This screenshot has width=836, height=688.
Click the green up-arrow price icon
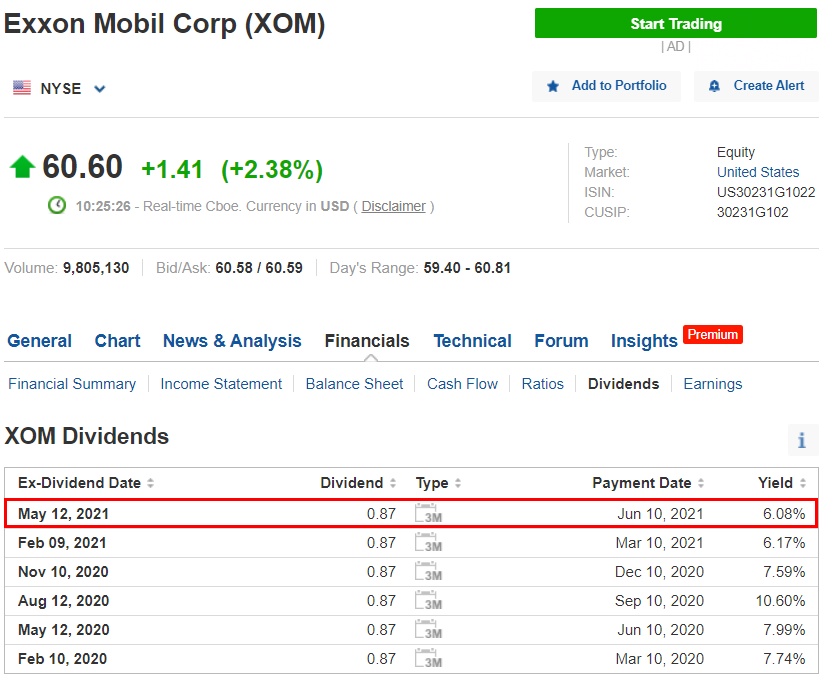point(22,166)
